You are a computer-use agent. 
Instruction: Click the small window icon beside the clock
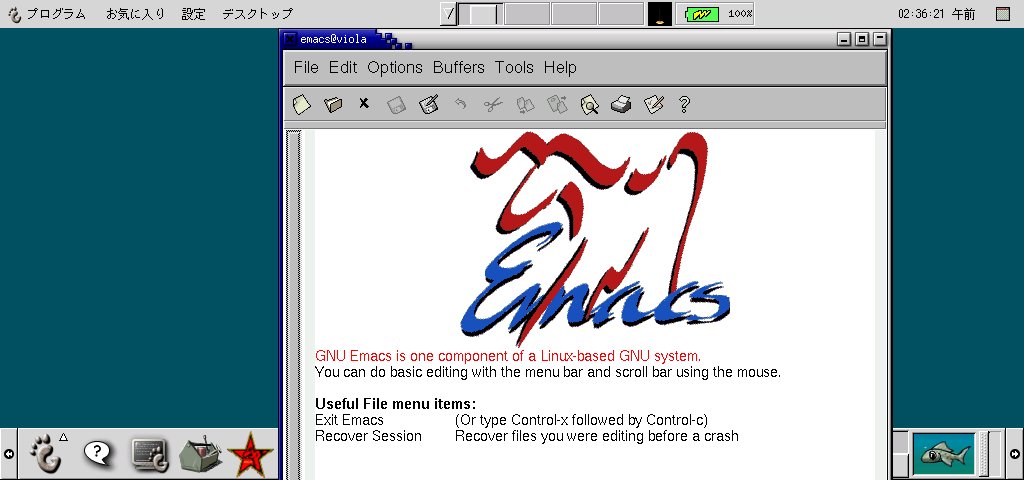coord(1002,14)
